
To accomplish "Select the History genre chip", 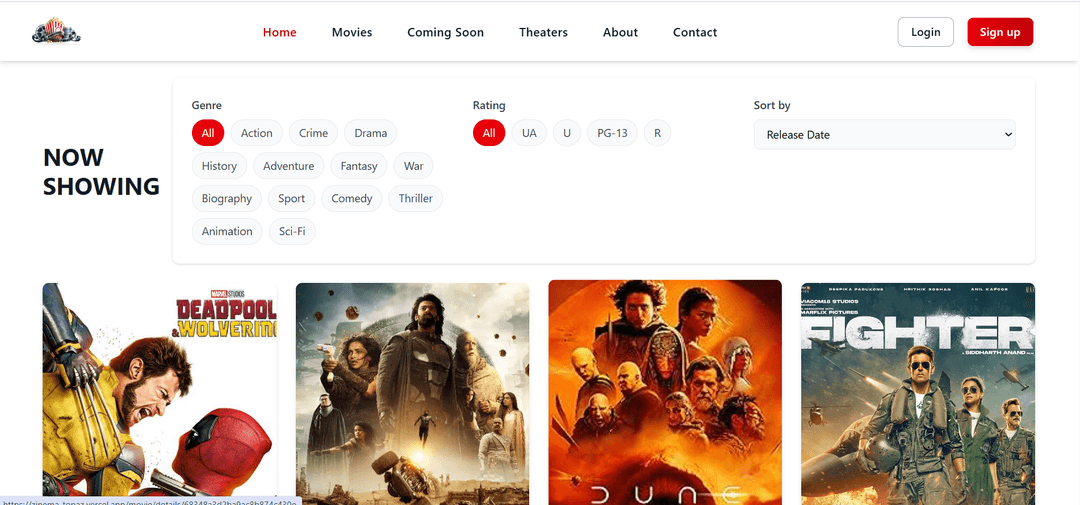I will tap(219, 166).
